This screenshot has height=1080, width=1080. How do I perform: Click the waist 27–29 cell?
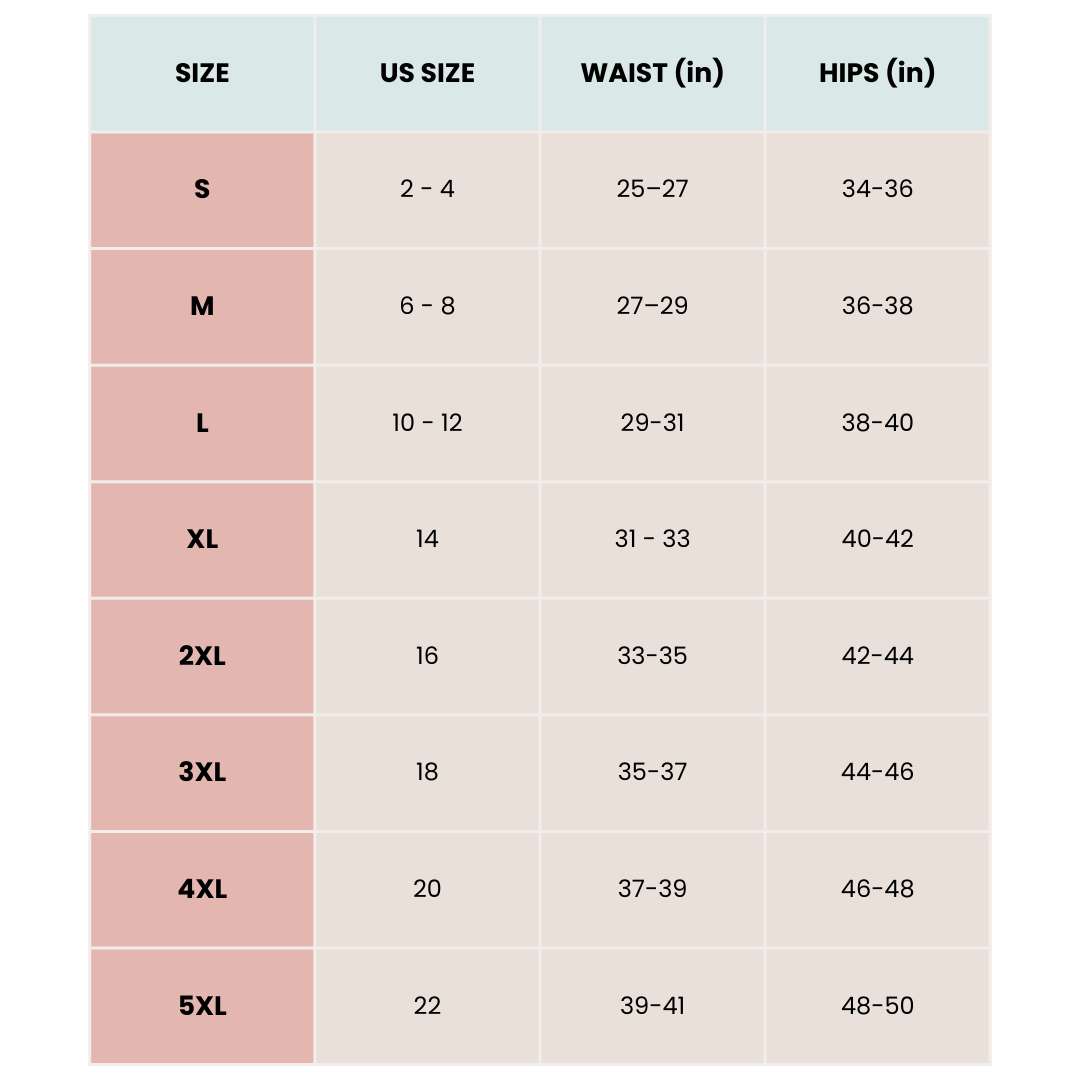pos(652,306)
